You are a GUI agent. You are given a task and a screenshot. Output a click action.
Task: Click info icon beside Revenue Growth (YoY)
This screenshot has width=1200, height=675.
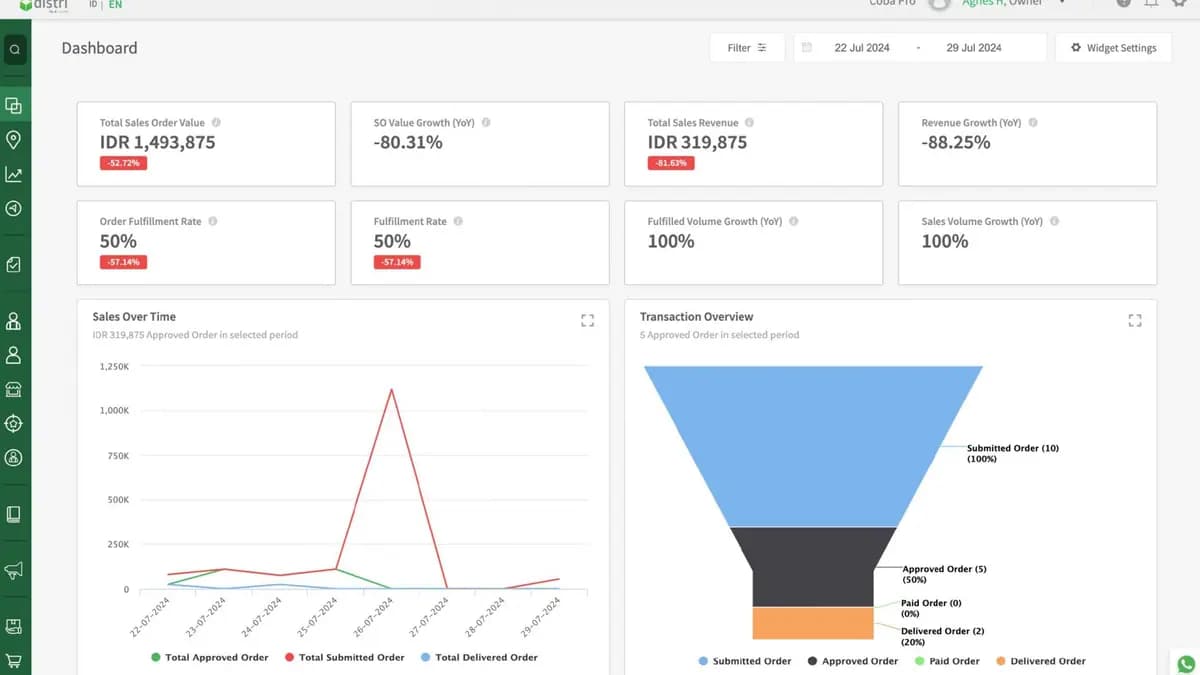1033,122
